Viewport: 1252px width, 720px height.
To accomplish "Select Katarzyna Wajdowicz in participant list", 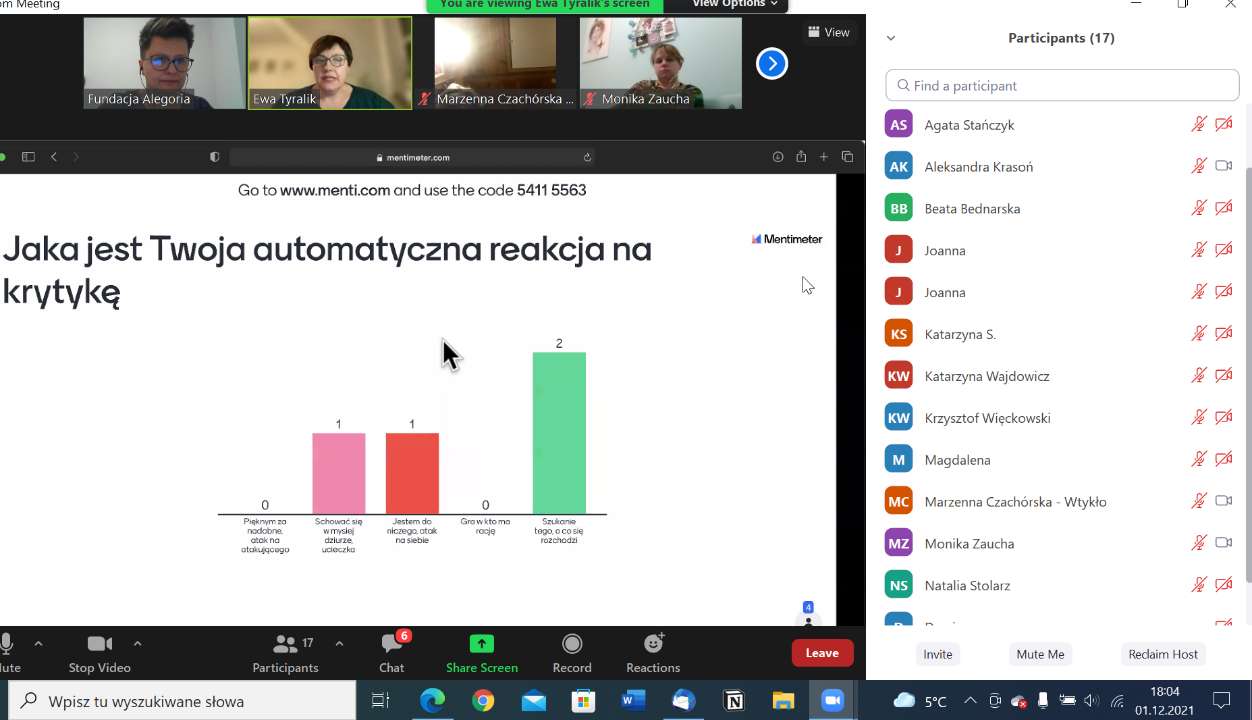I will [x=986, y=376].
